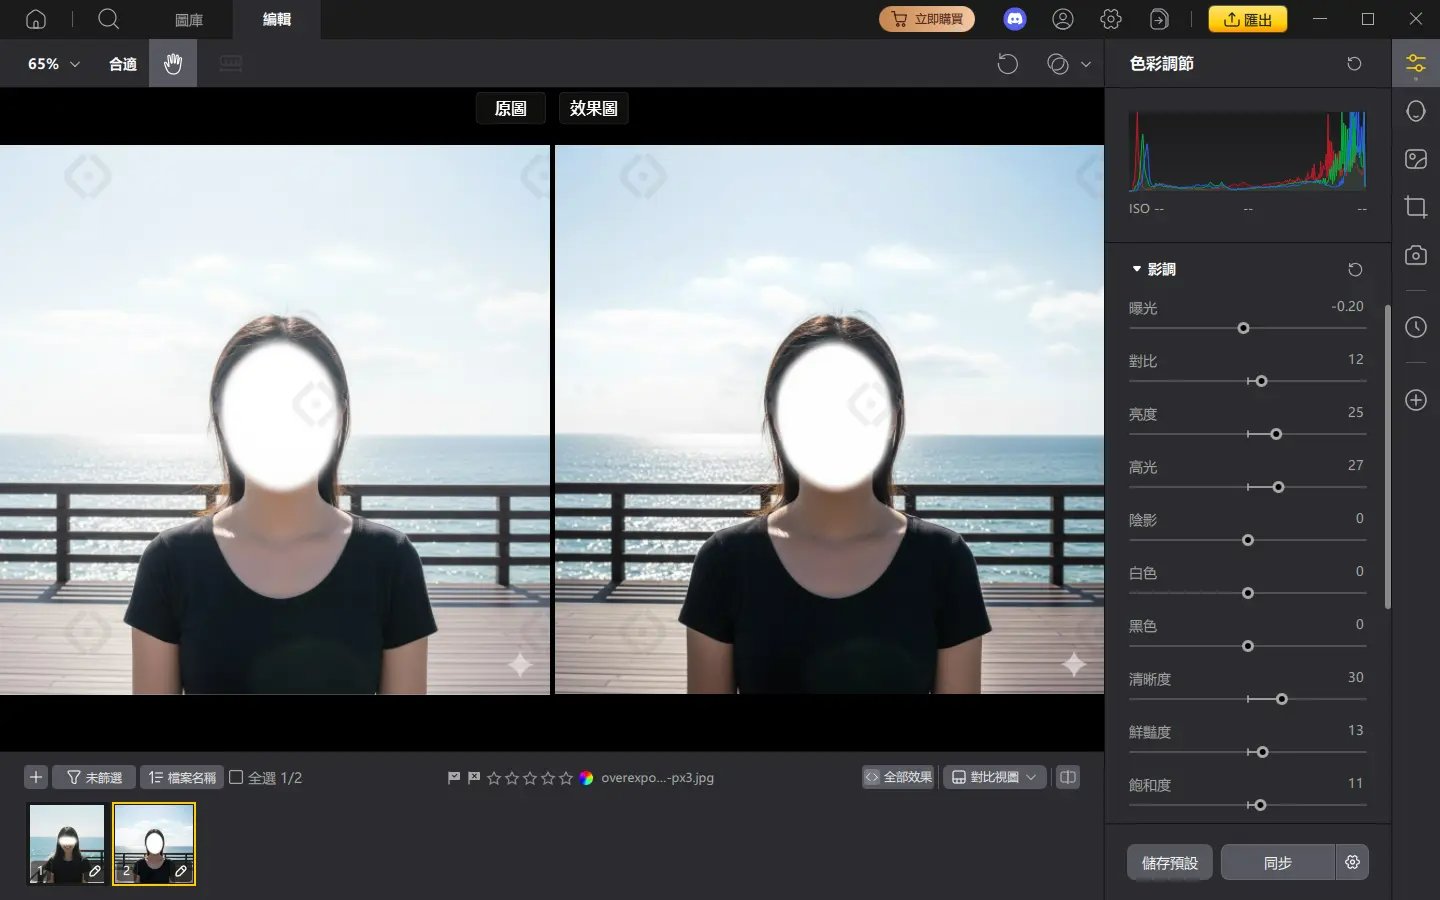This screenshot has width=1440, height=900.
Task: Click the 曝光 exposure slider handle
Action: tap(1243, 328)
